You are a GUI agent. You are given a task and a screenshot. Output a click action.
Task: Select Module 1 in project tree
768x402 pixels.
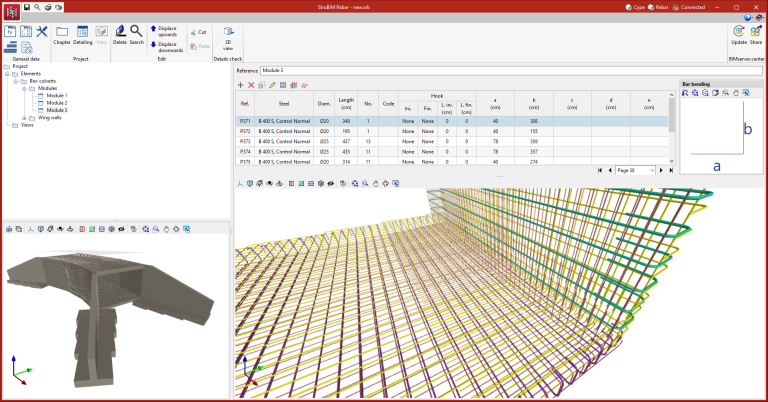coord(57,95)
